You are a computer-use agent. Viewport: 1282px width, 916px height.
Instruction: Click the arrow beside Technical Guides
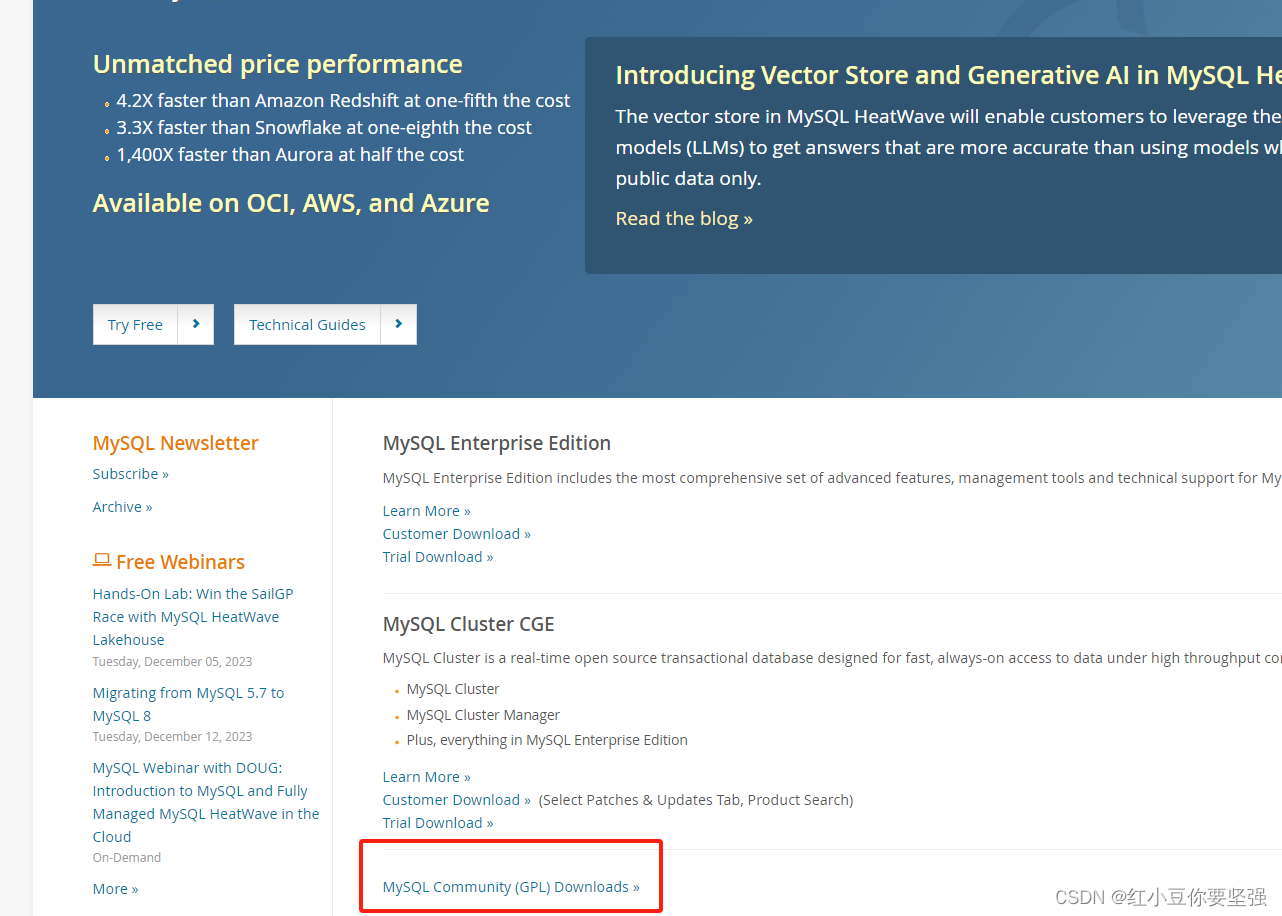click(399, 325)
